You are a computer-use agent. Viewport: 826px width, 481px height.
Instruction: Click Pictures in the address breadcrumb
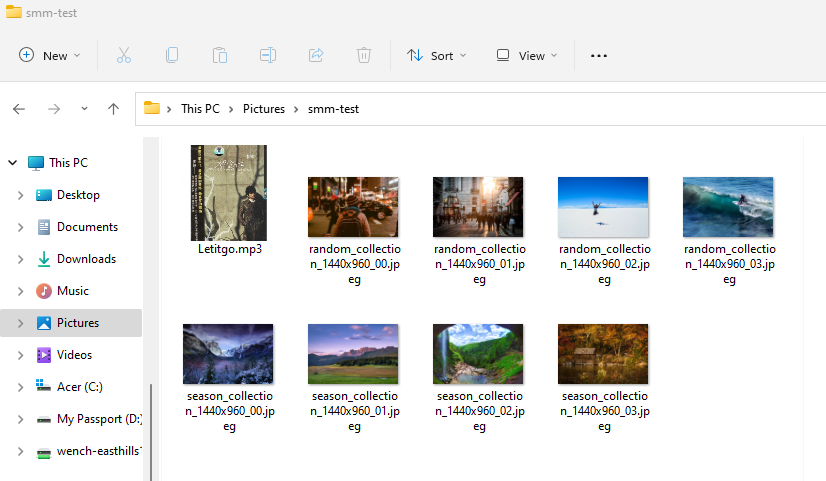(264, 109)
